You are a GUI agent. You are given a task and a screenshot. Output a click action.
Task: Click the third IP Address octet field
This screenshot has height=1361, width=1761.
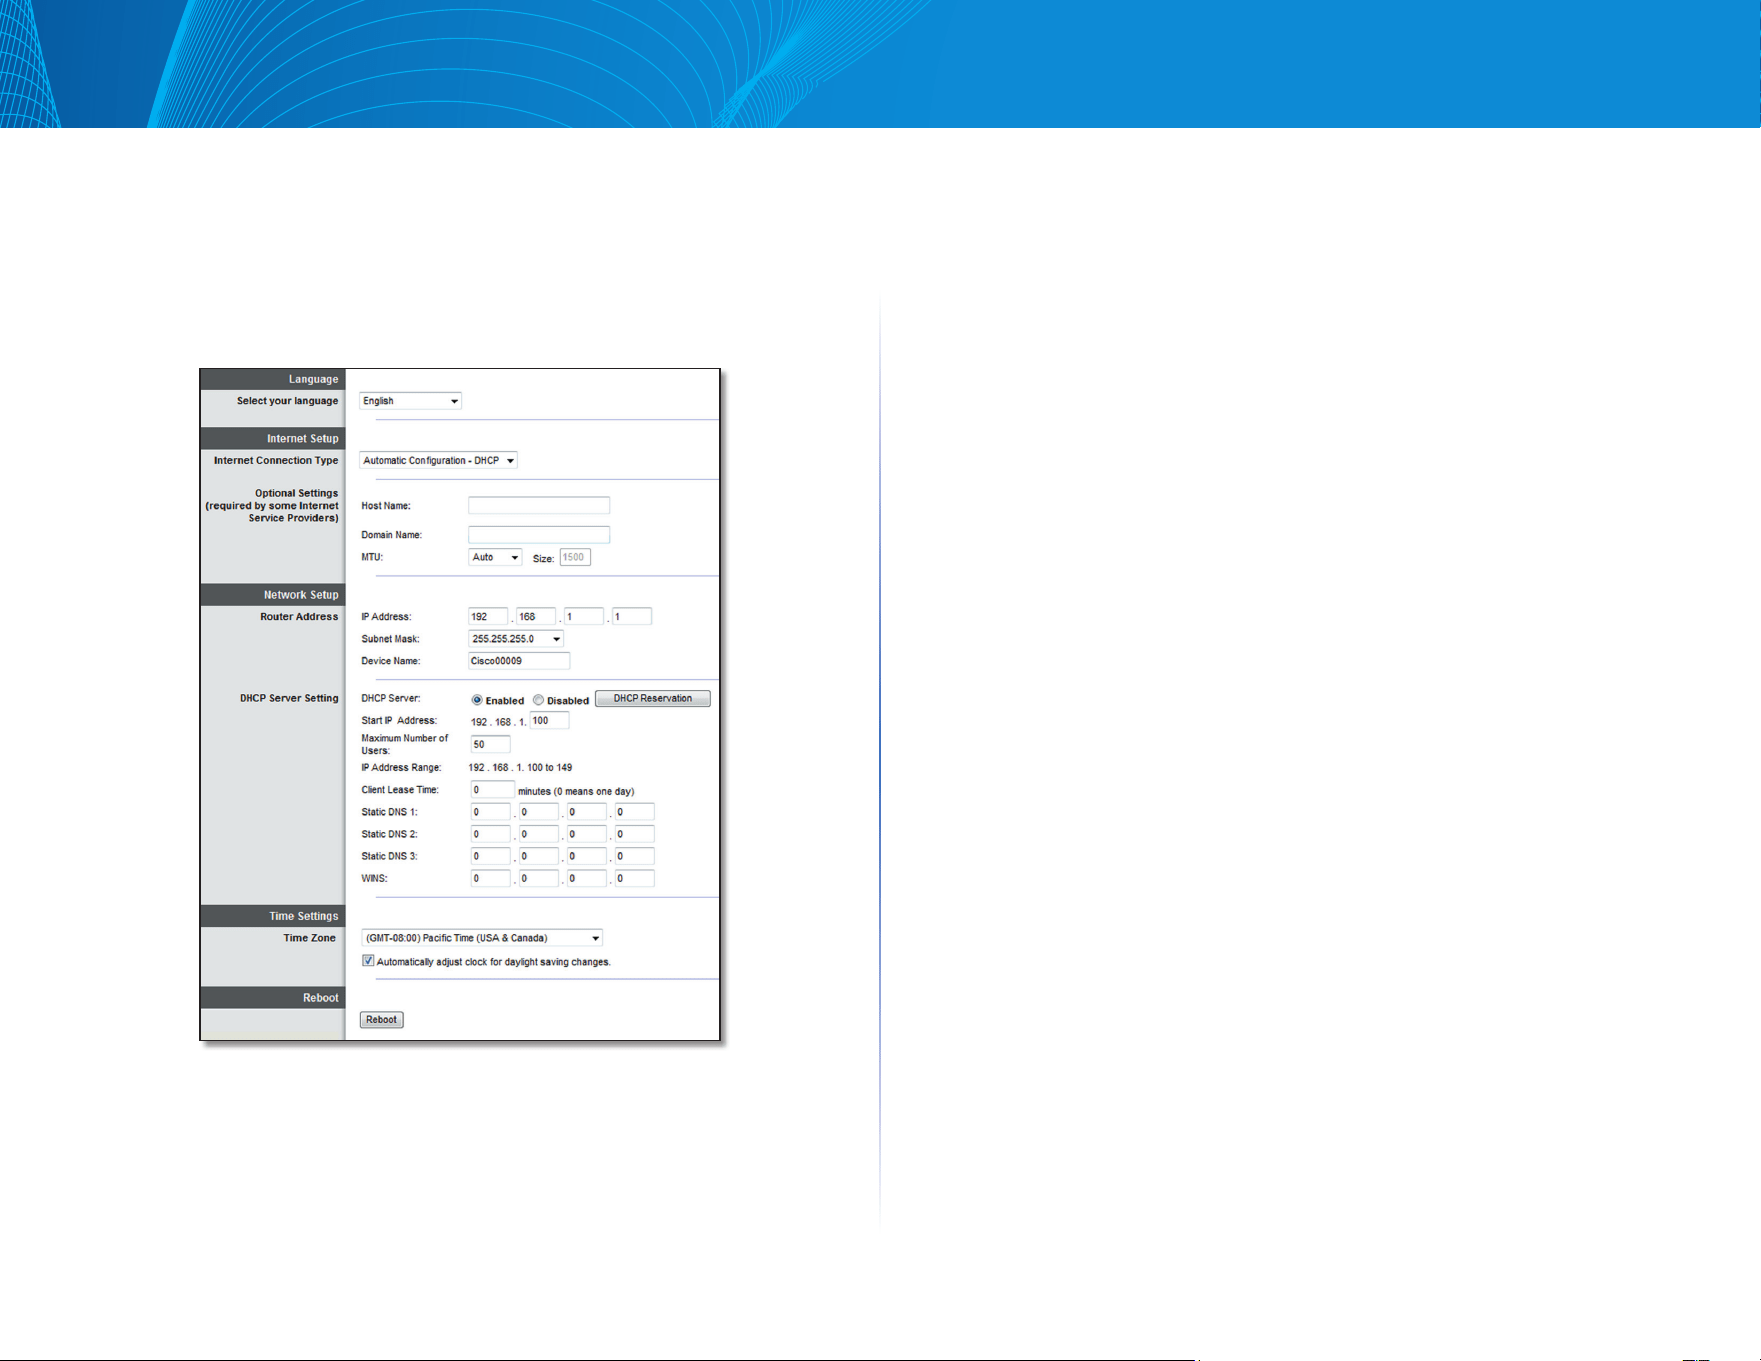coord(584,617)
